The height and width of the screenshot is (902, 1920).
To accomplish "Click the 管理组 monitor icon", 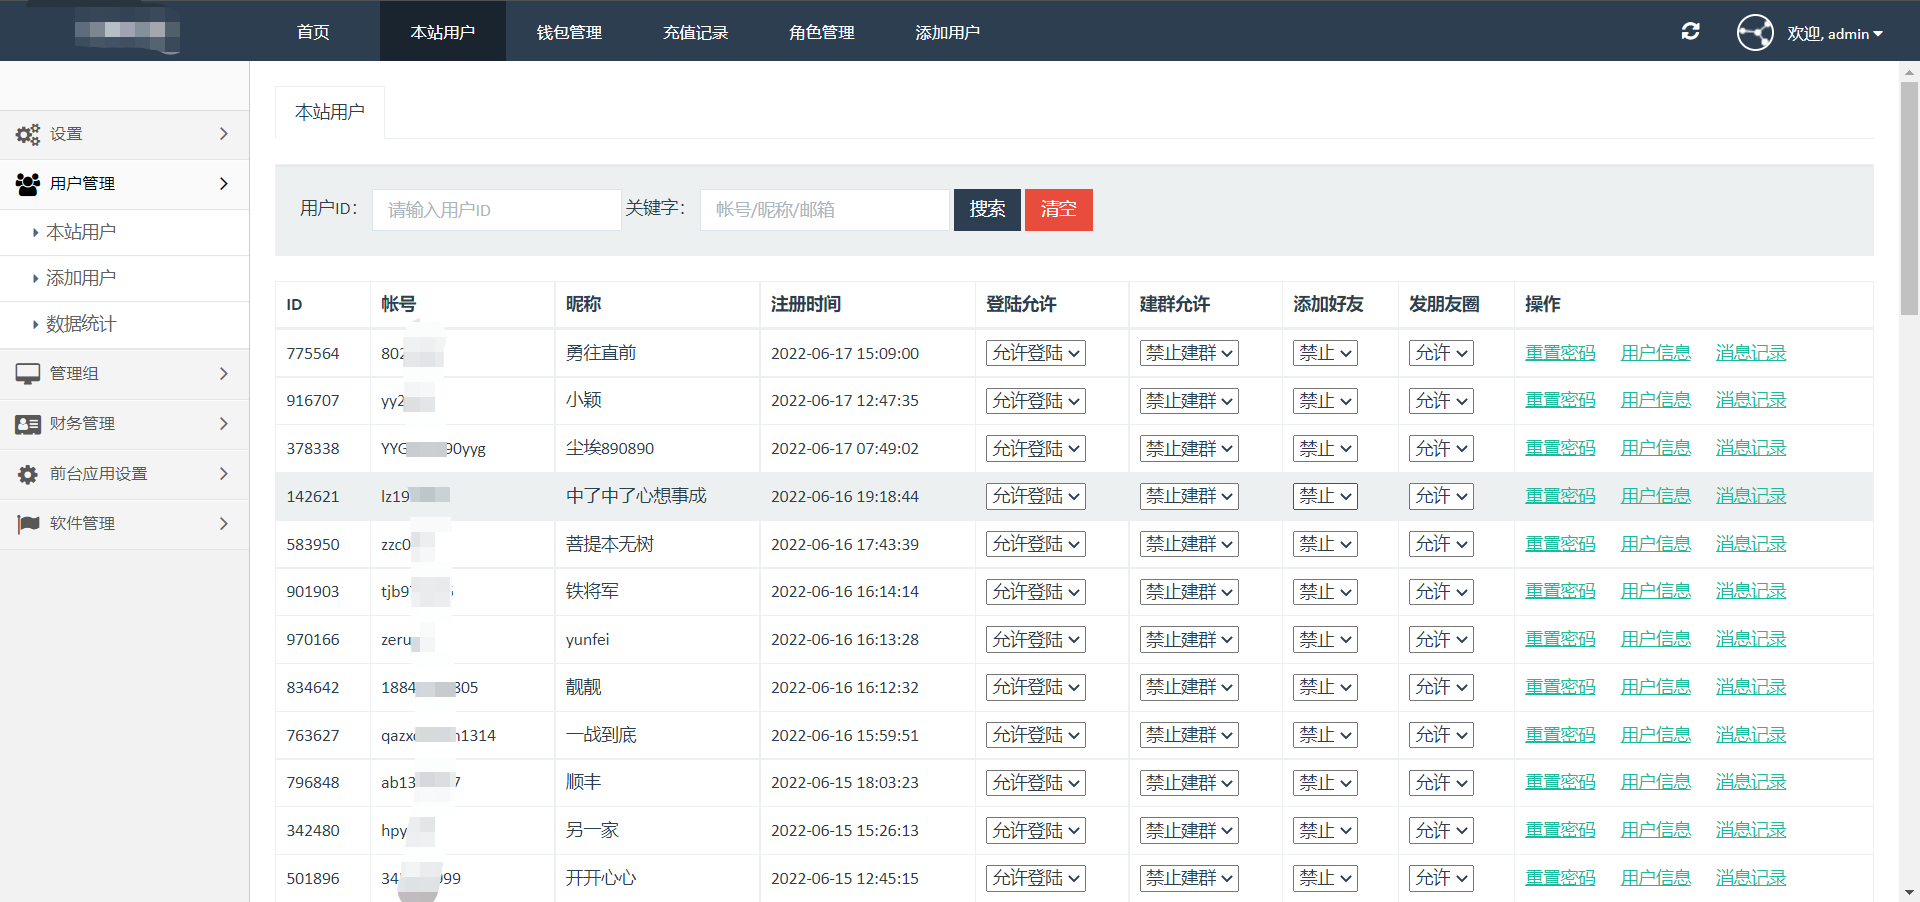I will click(28, 374).
